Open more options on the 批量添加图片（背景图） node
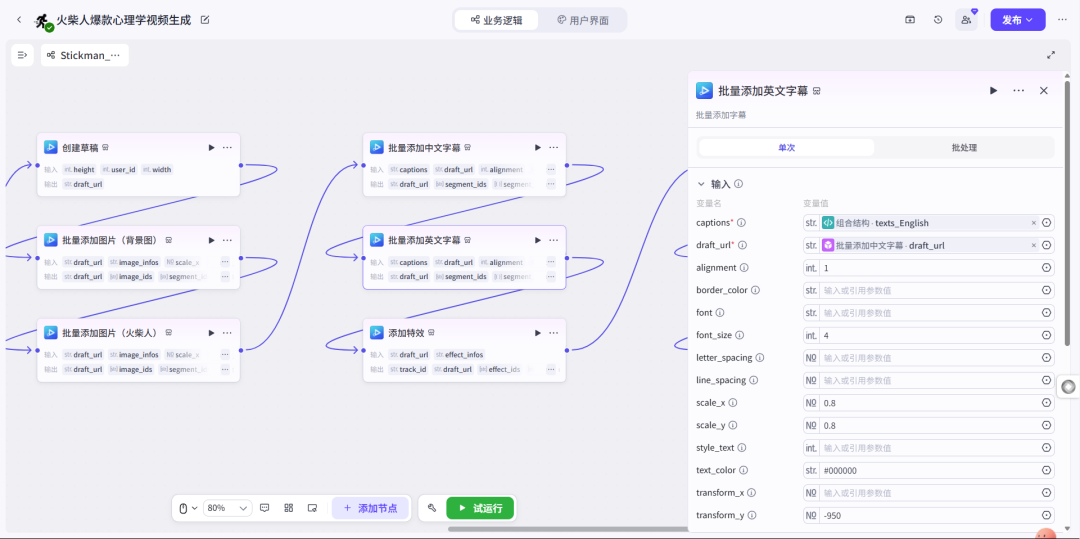 coord(227,240)
